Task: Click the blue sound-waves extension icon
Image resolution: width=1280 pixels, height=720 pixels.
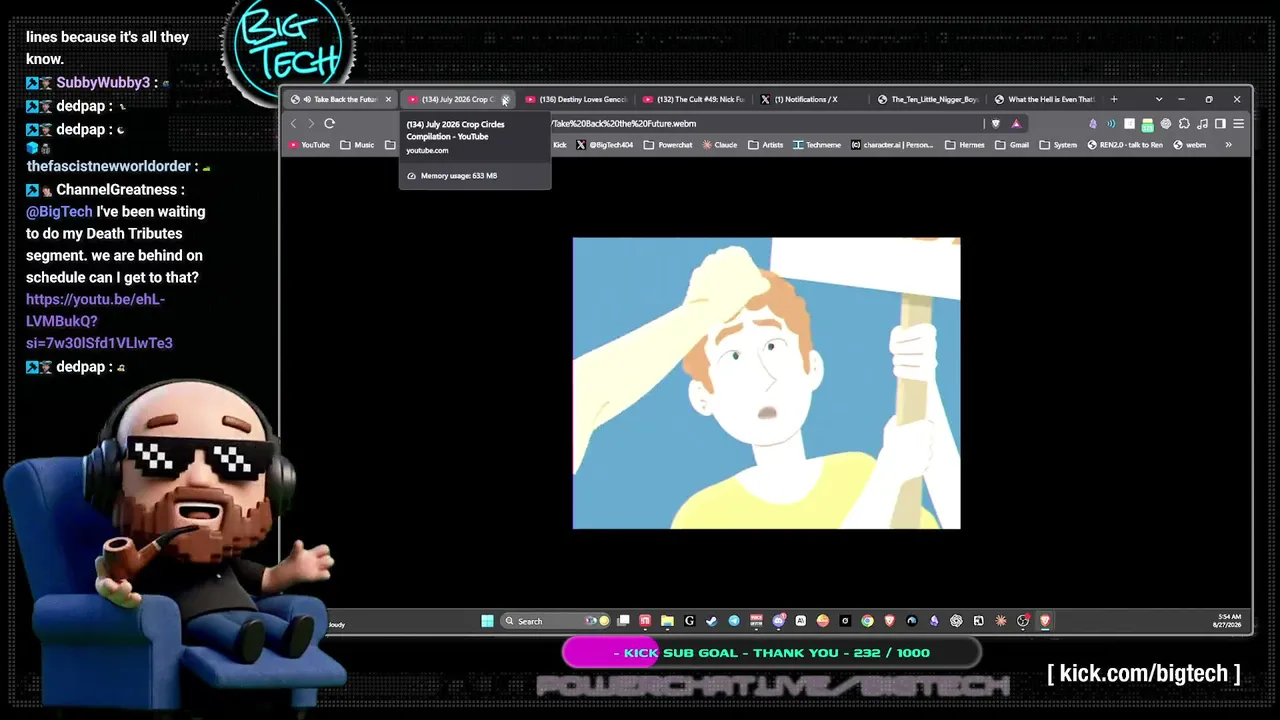Action: (x=1111, y=124)
